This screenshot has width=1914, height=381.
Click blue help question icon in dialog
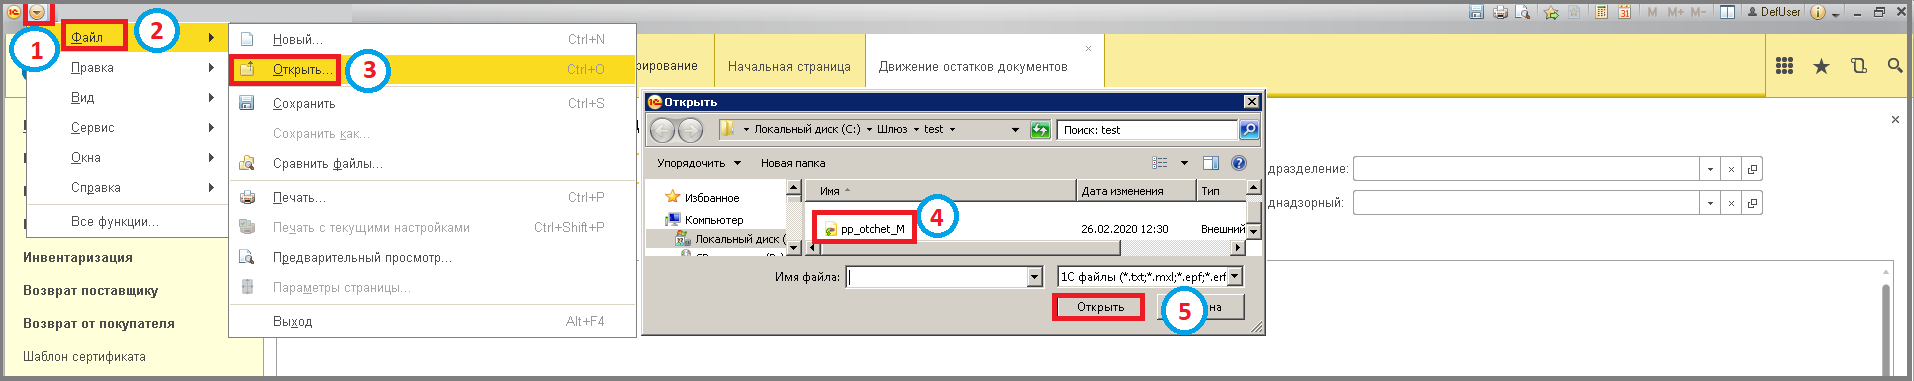click(1239, 163)
